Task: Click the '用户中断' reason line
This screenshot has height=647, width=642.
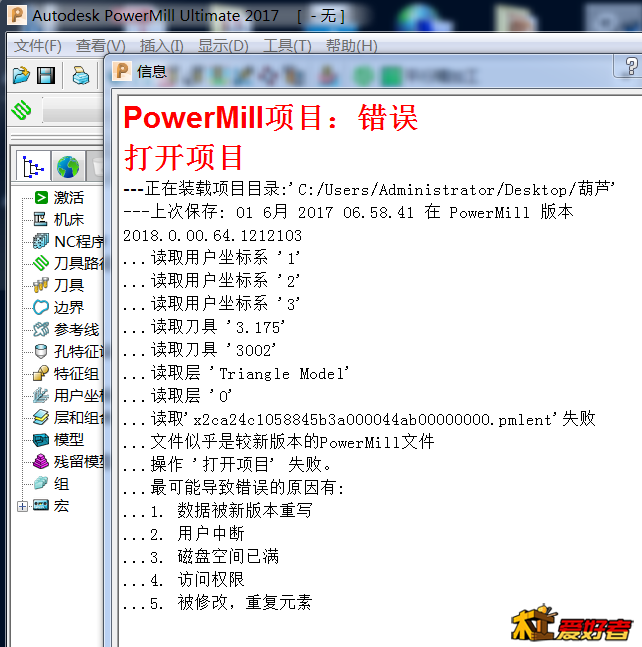Action: pyautogui.click(x=184, y=534)
